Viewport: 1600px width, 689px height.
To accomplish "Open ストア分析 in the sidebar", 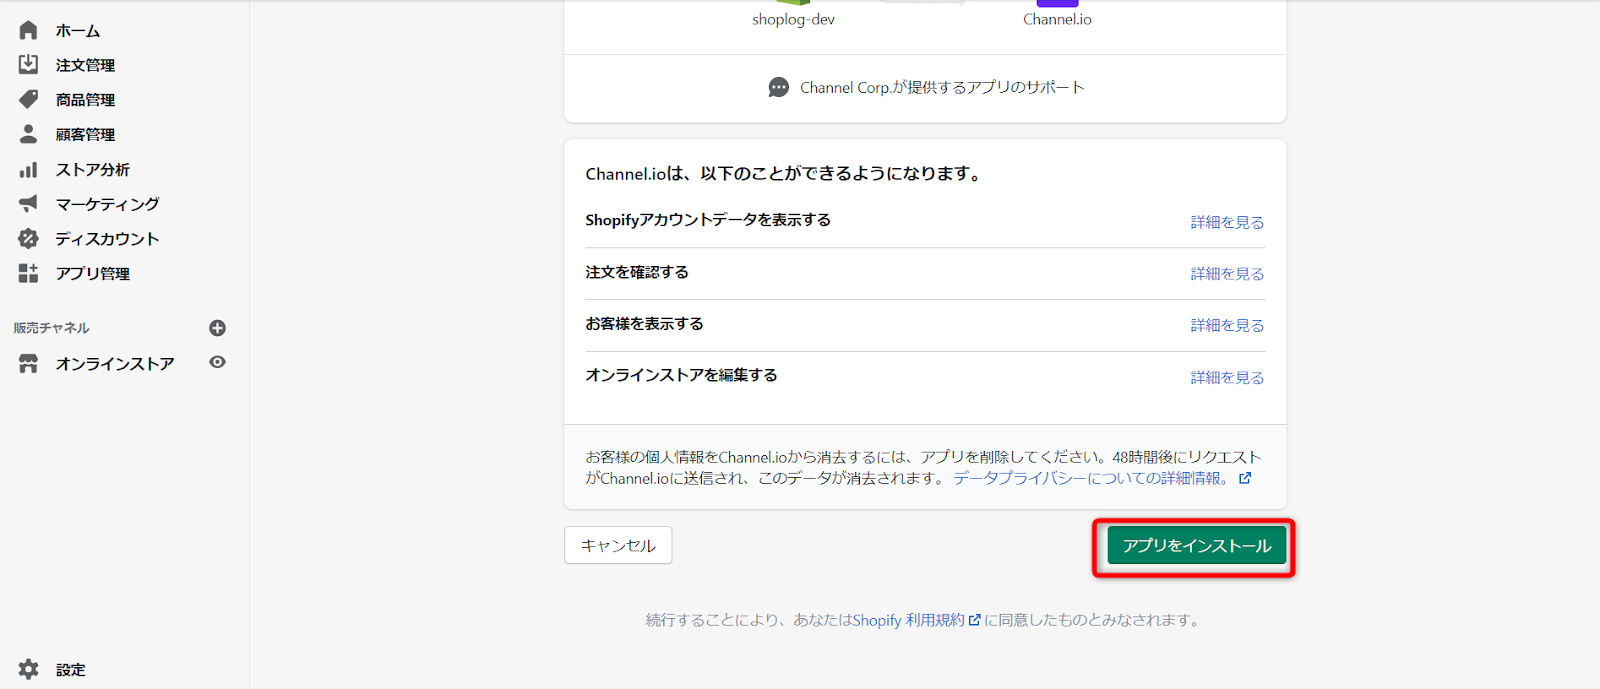I will coord(93,169).
